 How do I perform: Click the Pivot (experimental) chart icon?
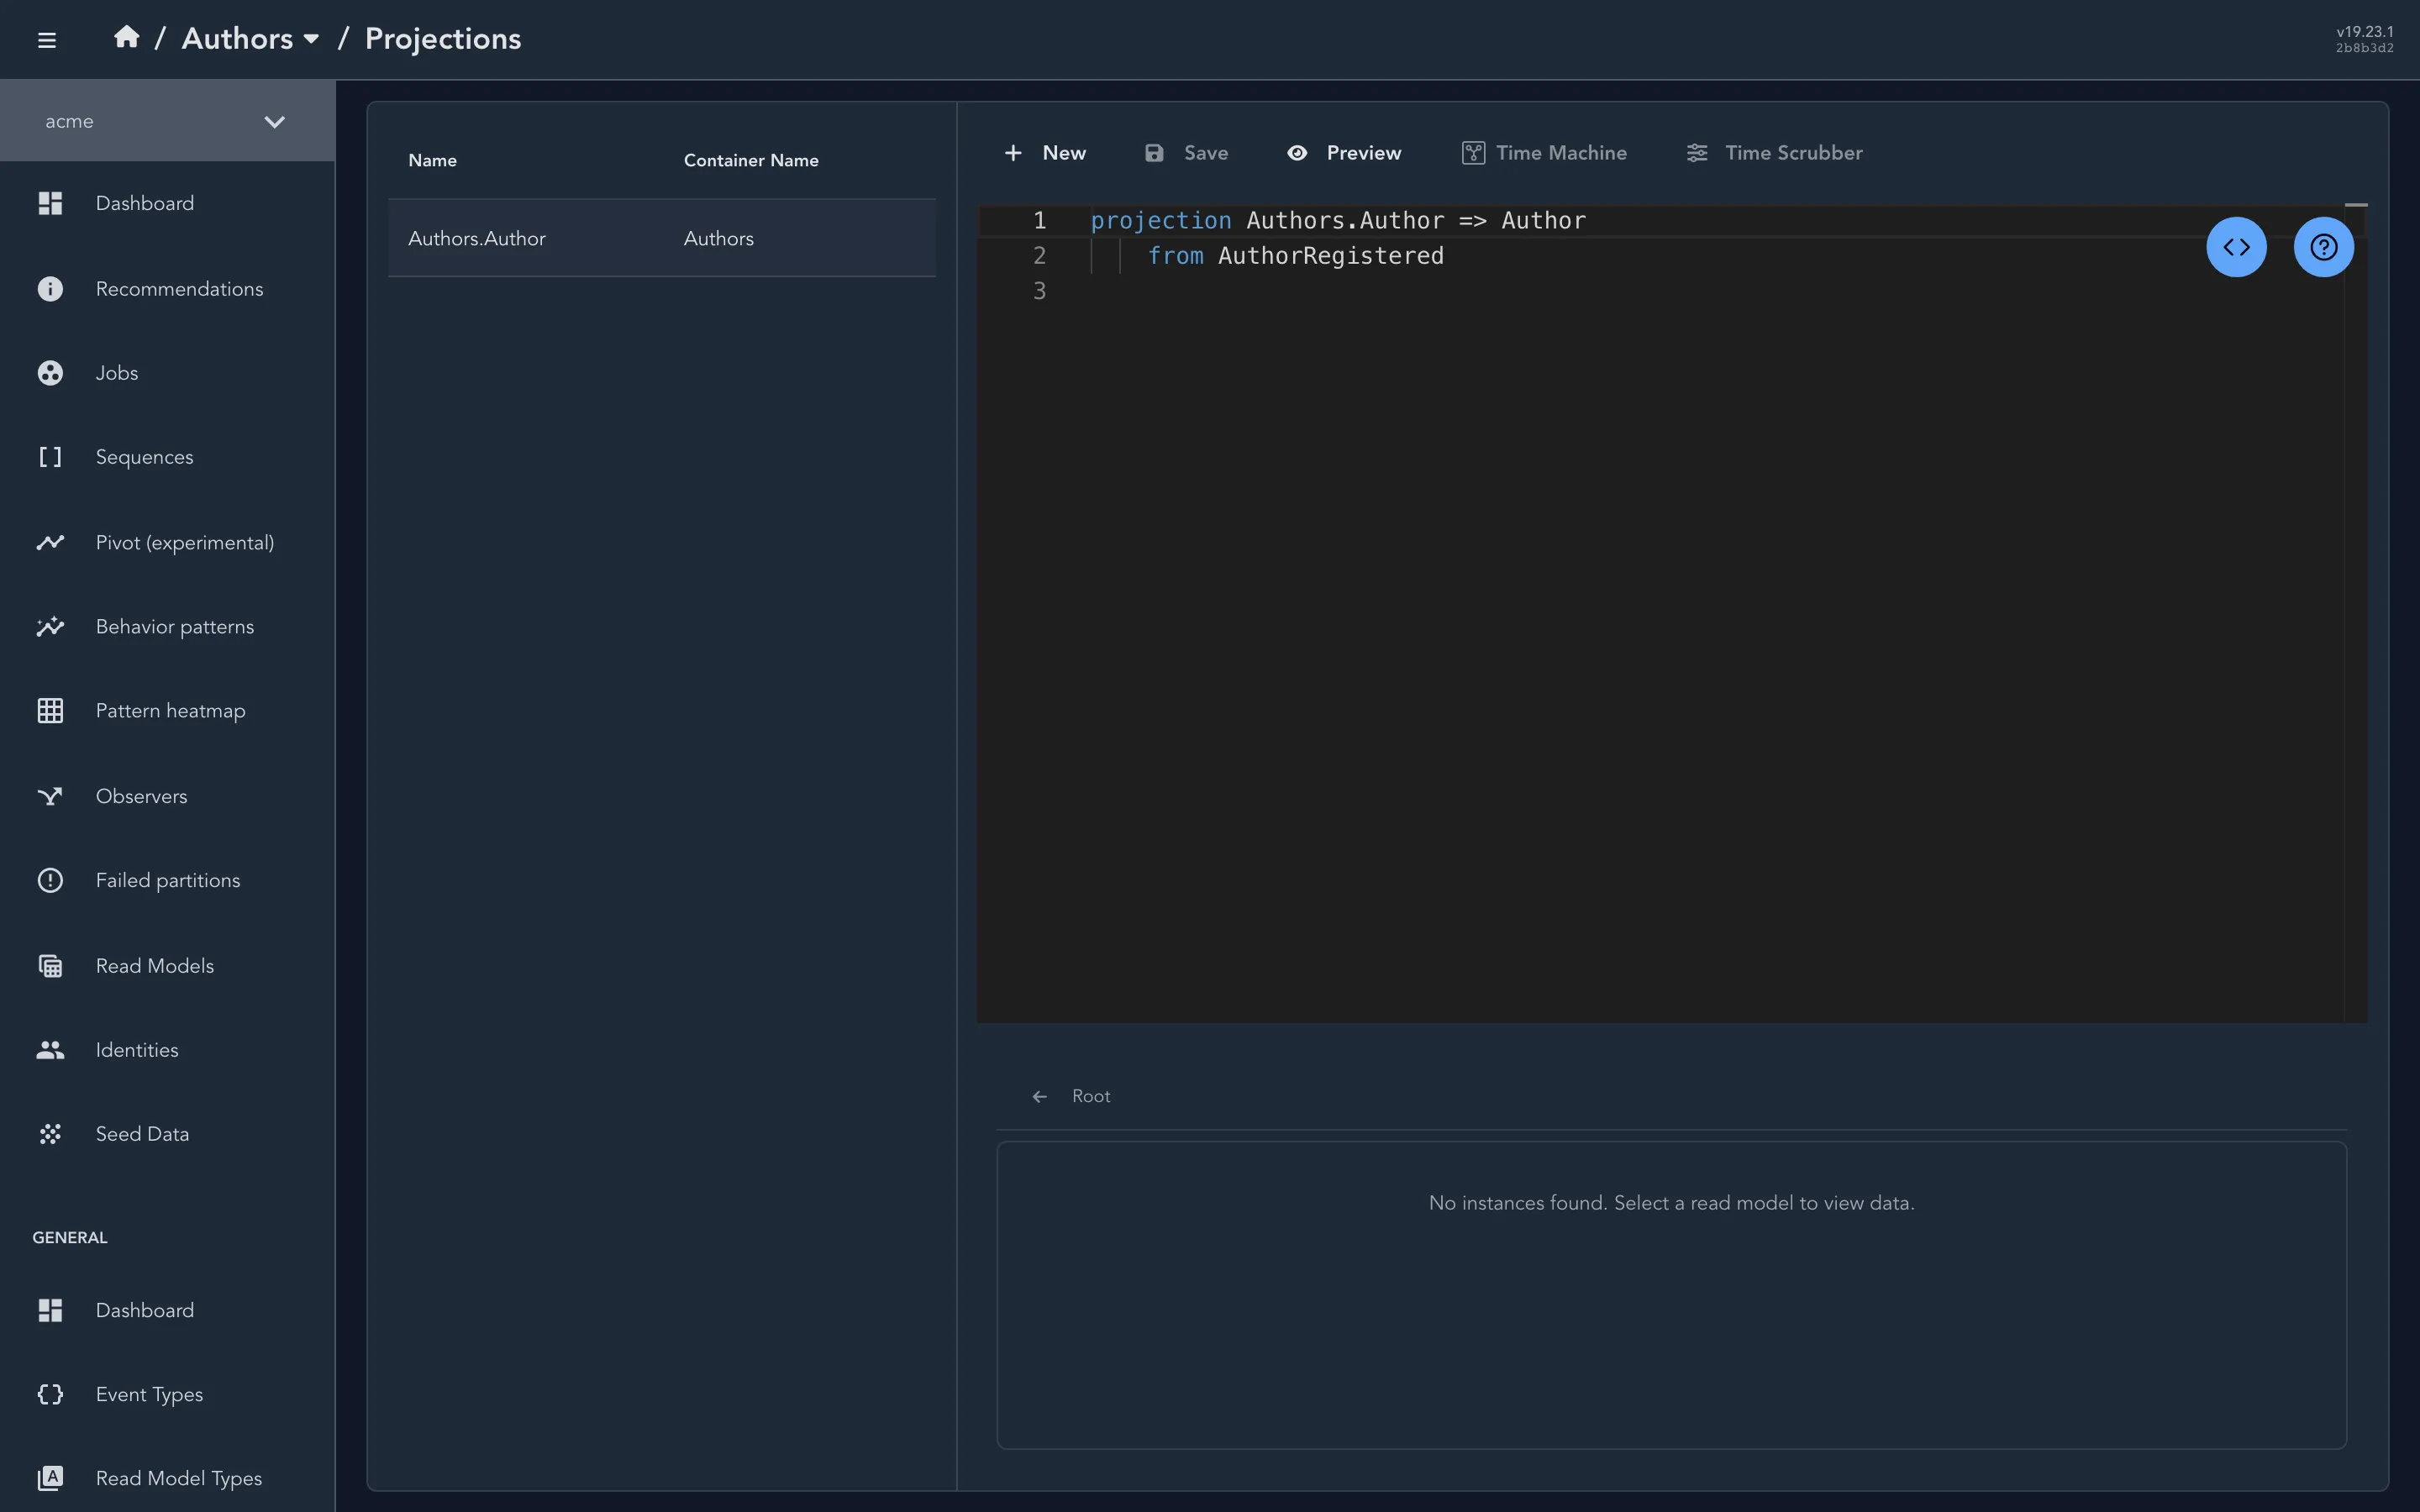tap(50, 542)
